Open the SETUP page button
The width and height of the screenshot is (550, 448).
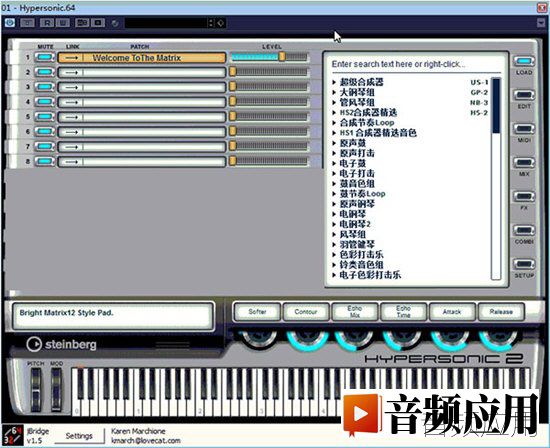524,264
